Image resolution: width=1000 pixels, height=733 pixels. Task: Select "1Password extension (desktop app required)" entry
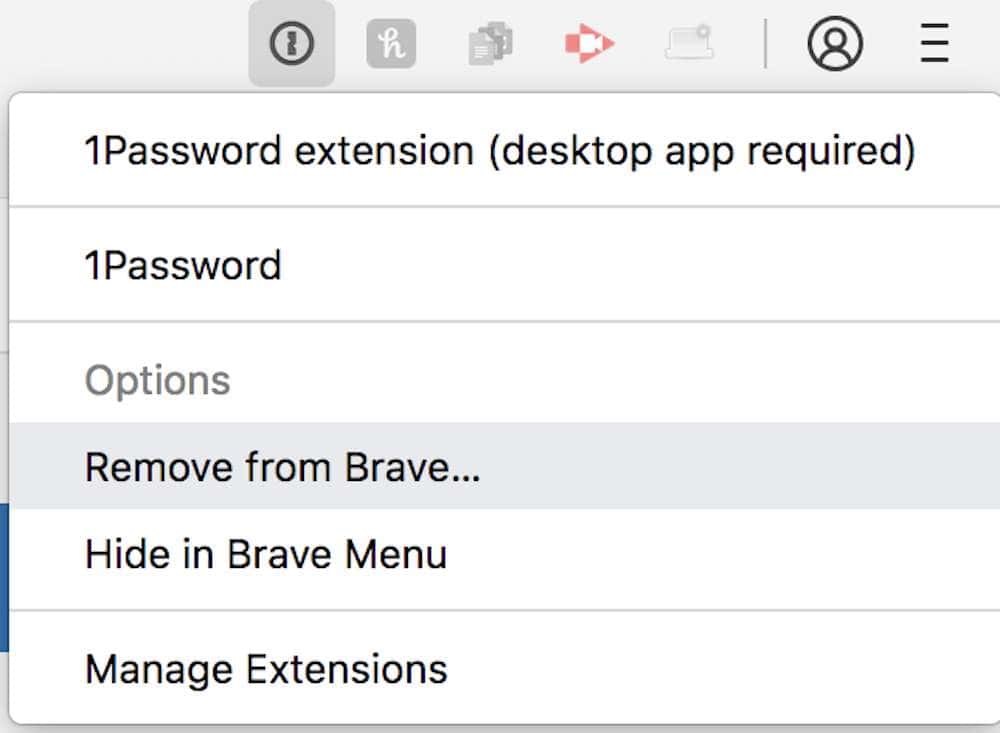(499, 151)
